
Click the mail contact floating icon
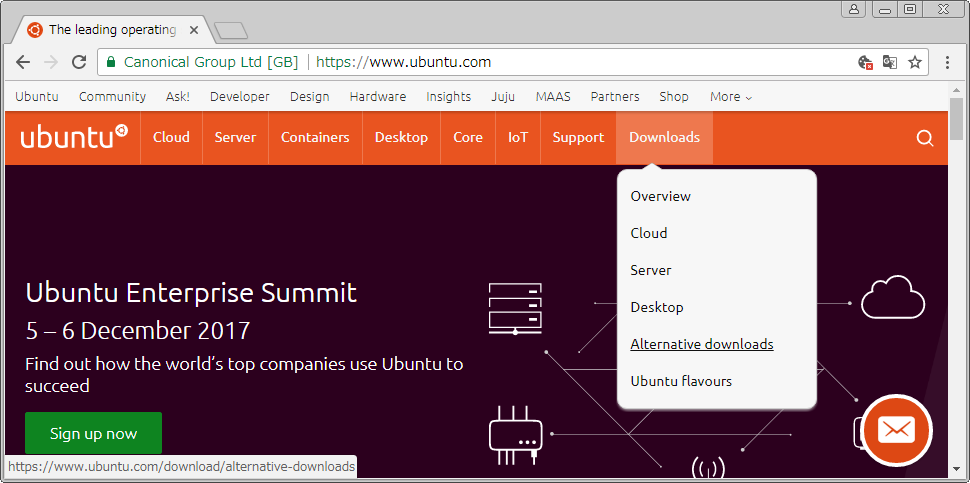coord(896,430)
